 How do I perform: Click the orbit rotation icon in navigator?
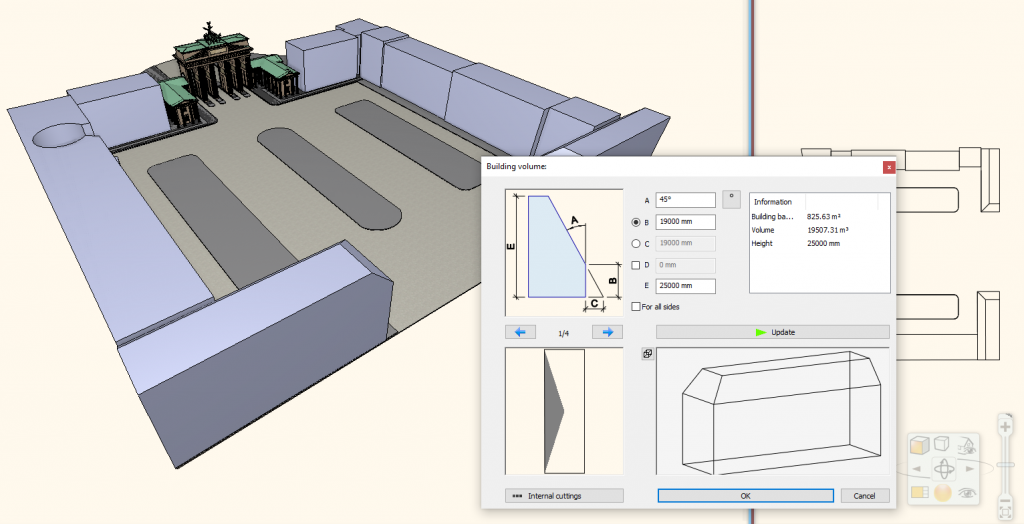[944, 468]
